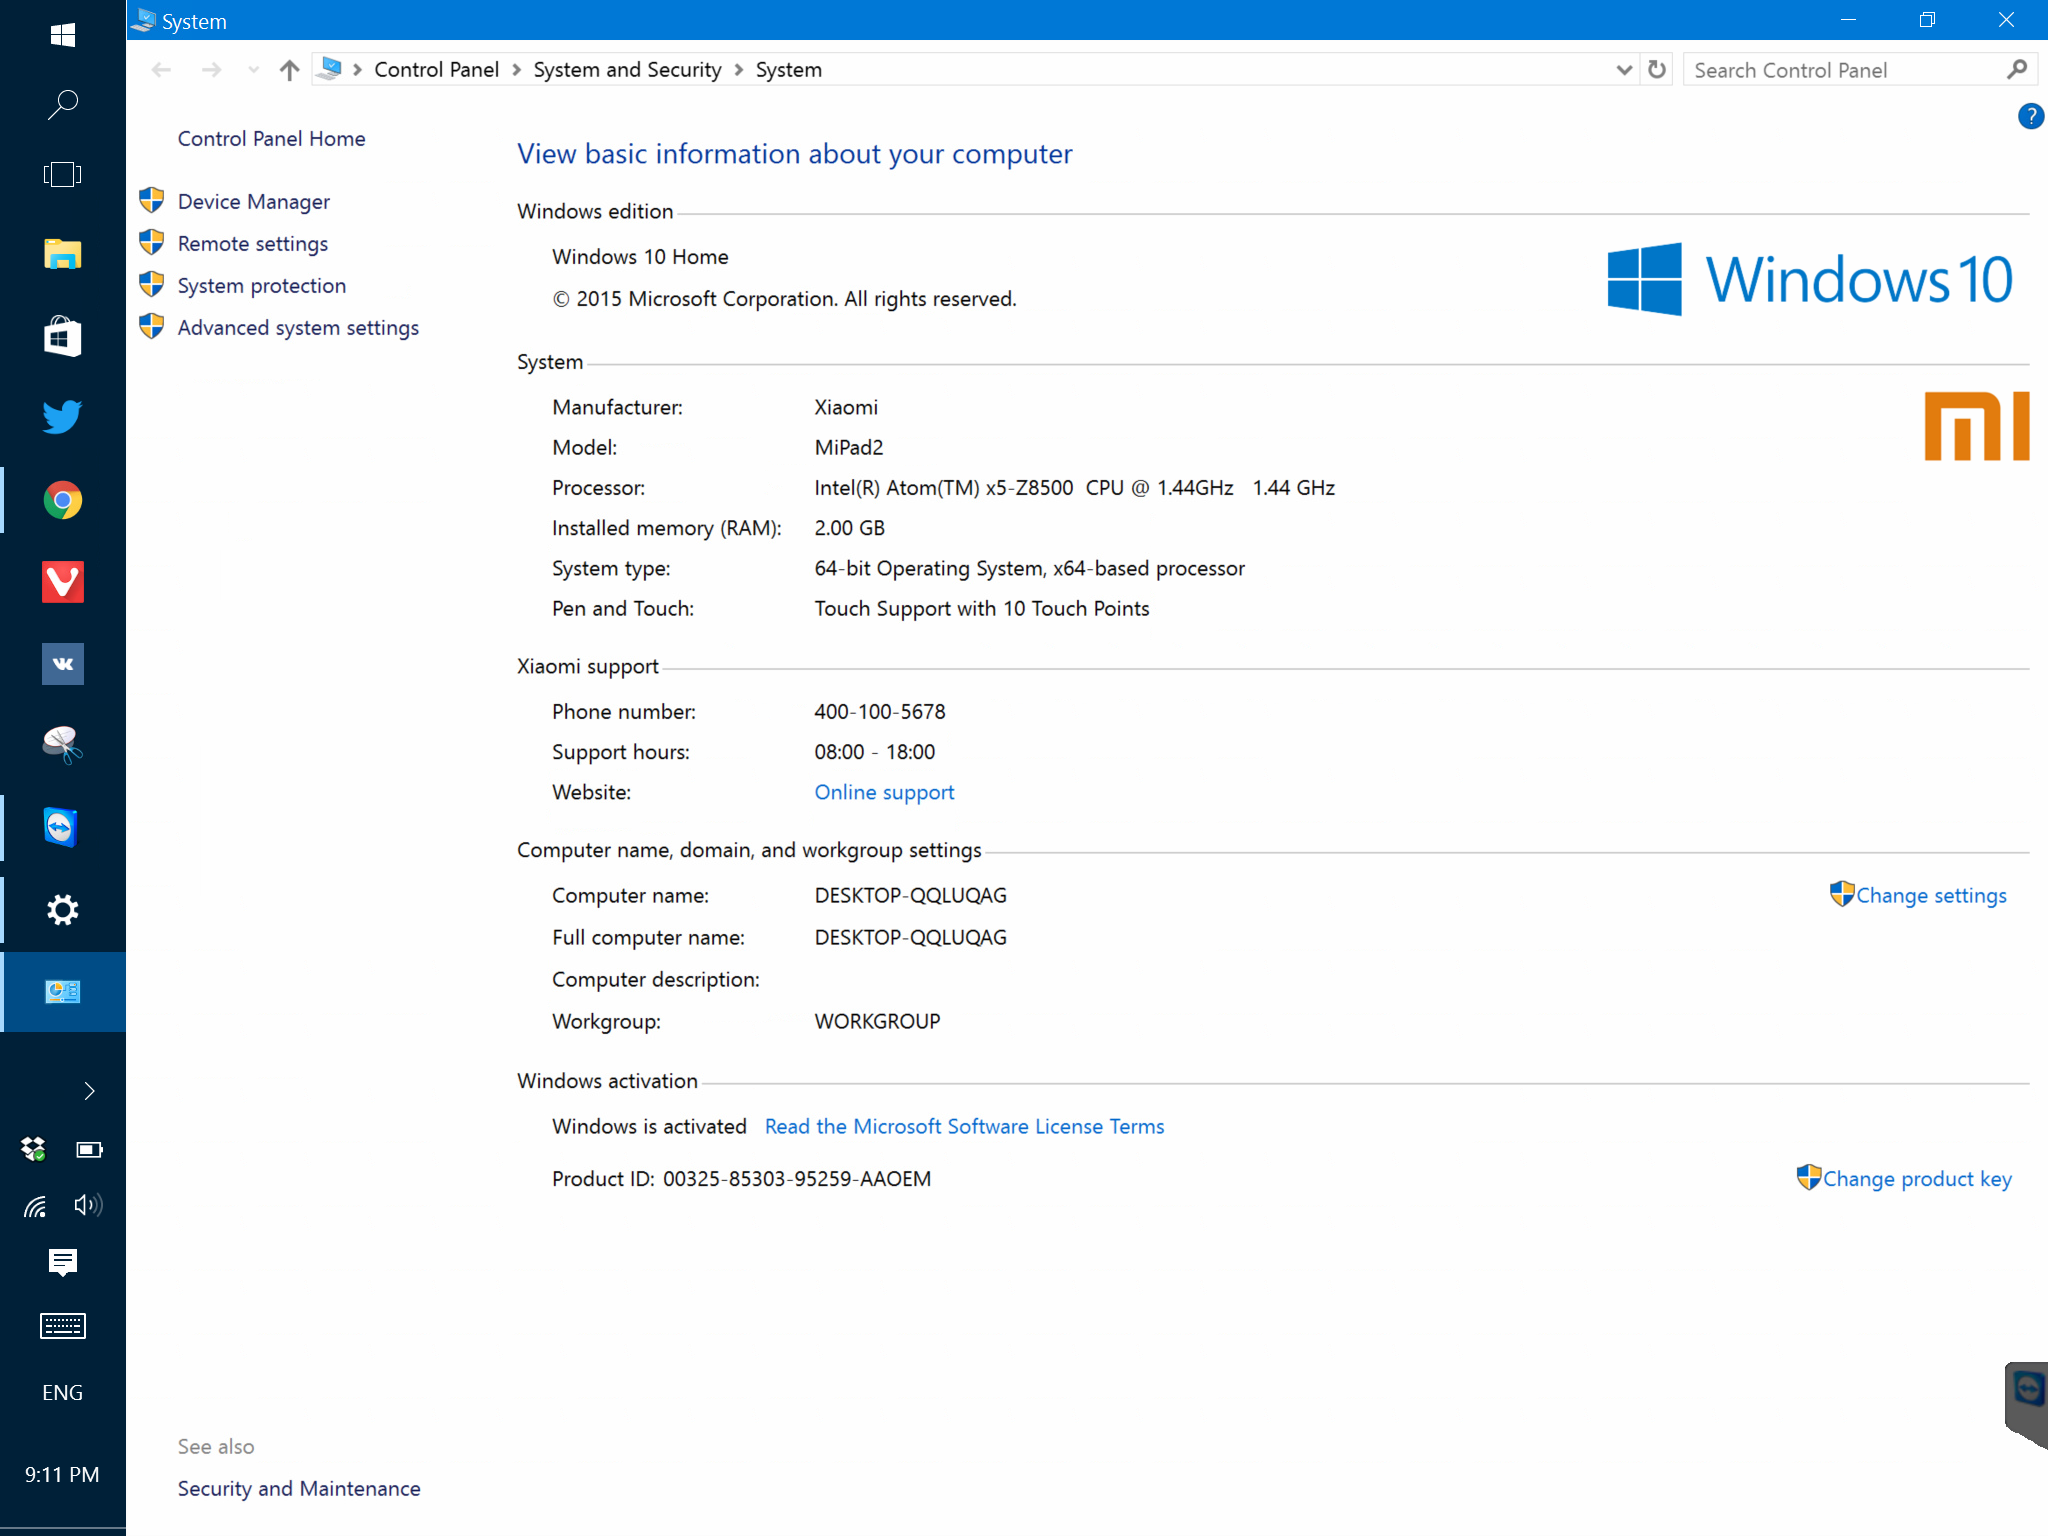The height and width of the screenshot is (1536, 2048).
Task: Click the WORKGROUP value
Action: pos(877,1022)
